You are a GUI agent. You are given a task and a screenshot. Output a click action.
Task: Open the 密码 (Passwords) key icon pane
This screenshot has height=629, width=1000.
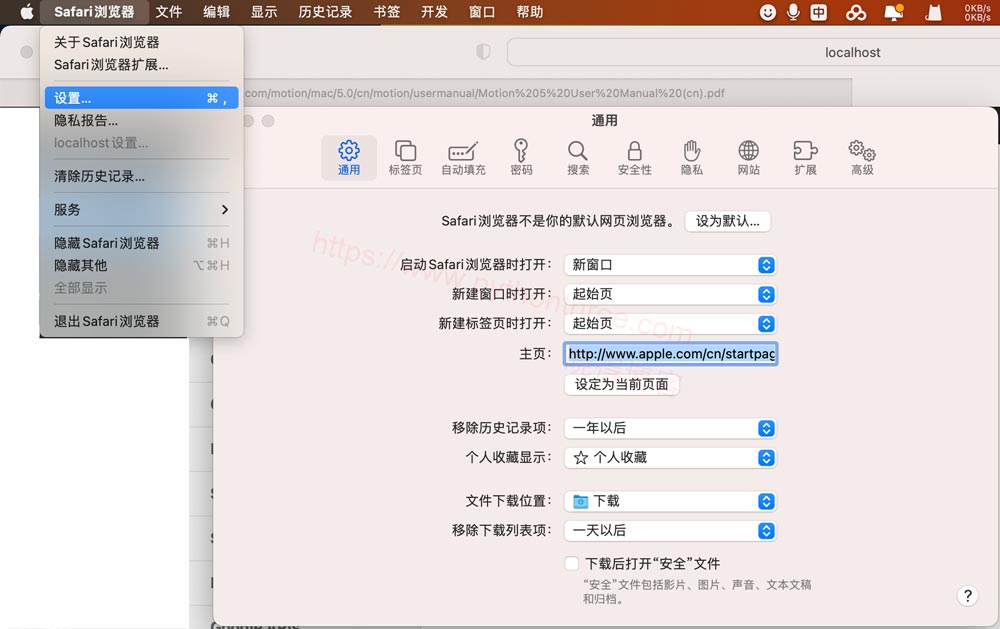click(x=521, y=158)
